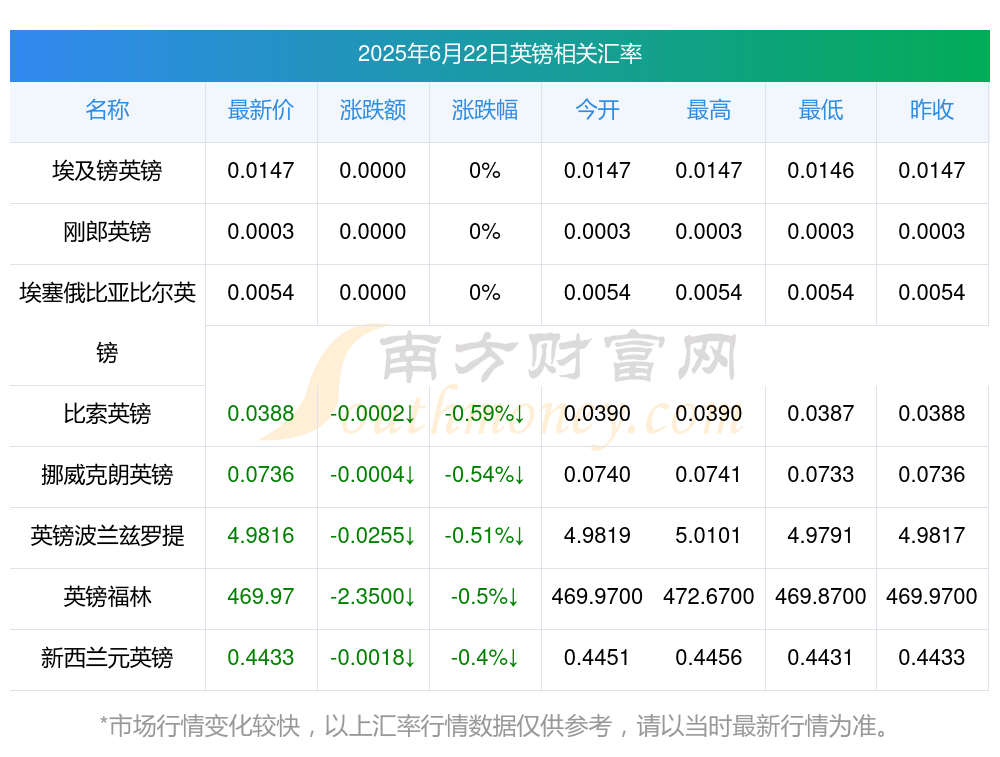Select the 最低 column header
Viewport: 1000px width, 757px height.
[x=821, y=110]
